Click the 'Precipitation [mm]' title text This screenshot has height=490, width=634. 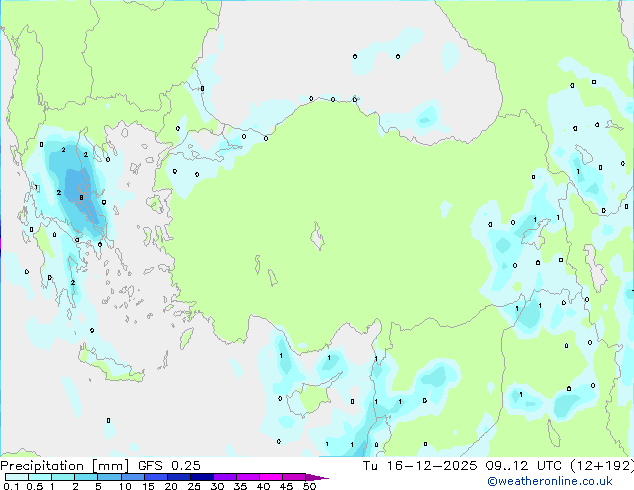(64, 466)
